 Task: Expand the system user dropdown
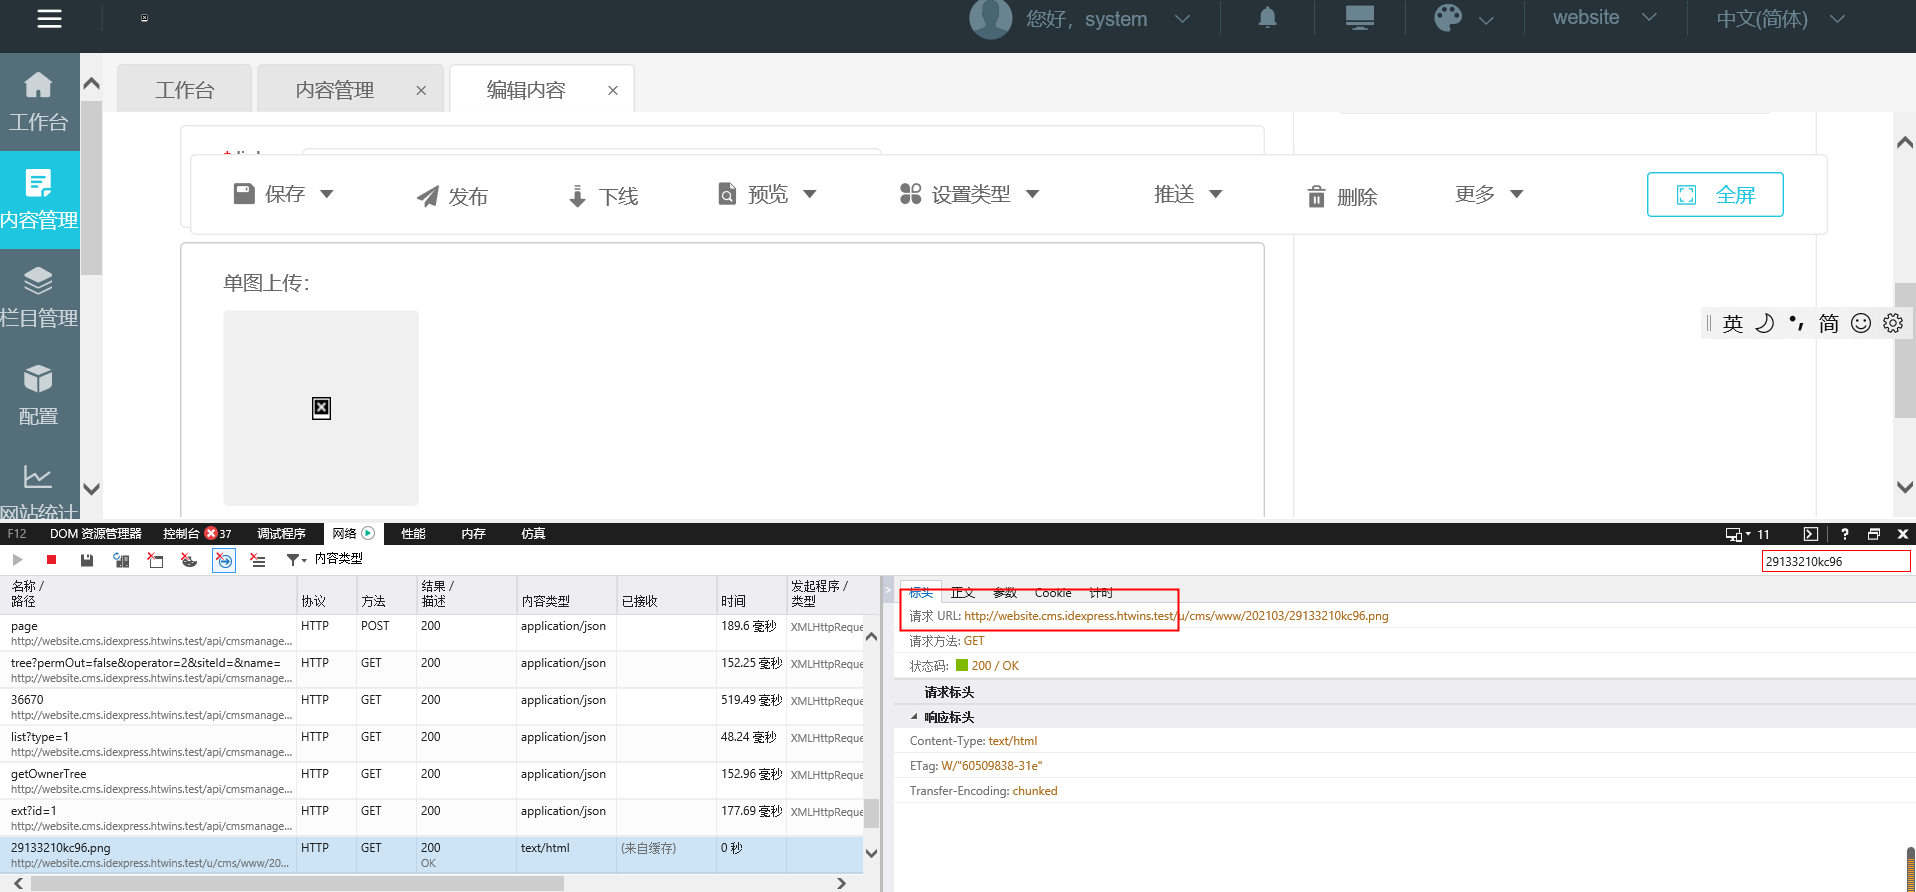point(1182,19)
